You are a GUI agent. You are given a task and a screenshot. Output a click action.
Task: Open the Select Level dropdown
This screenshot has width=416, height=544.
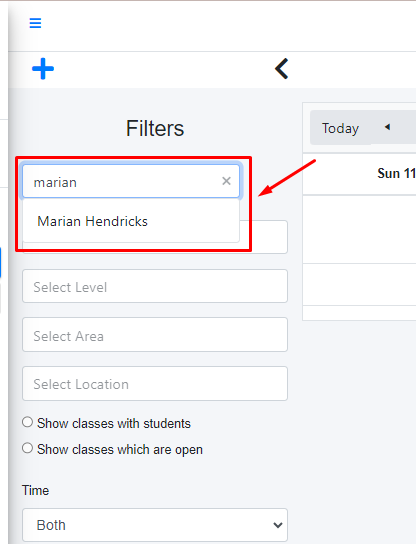[x=155, y=286]
